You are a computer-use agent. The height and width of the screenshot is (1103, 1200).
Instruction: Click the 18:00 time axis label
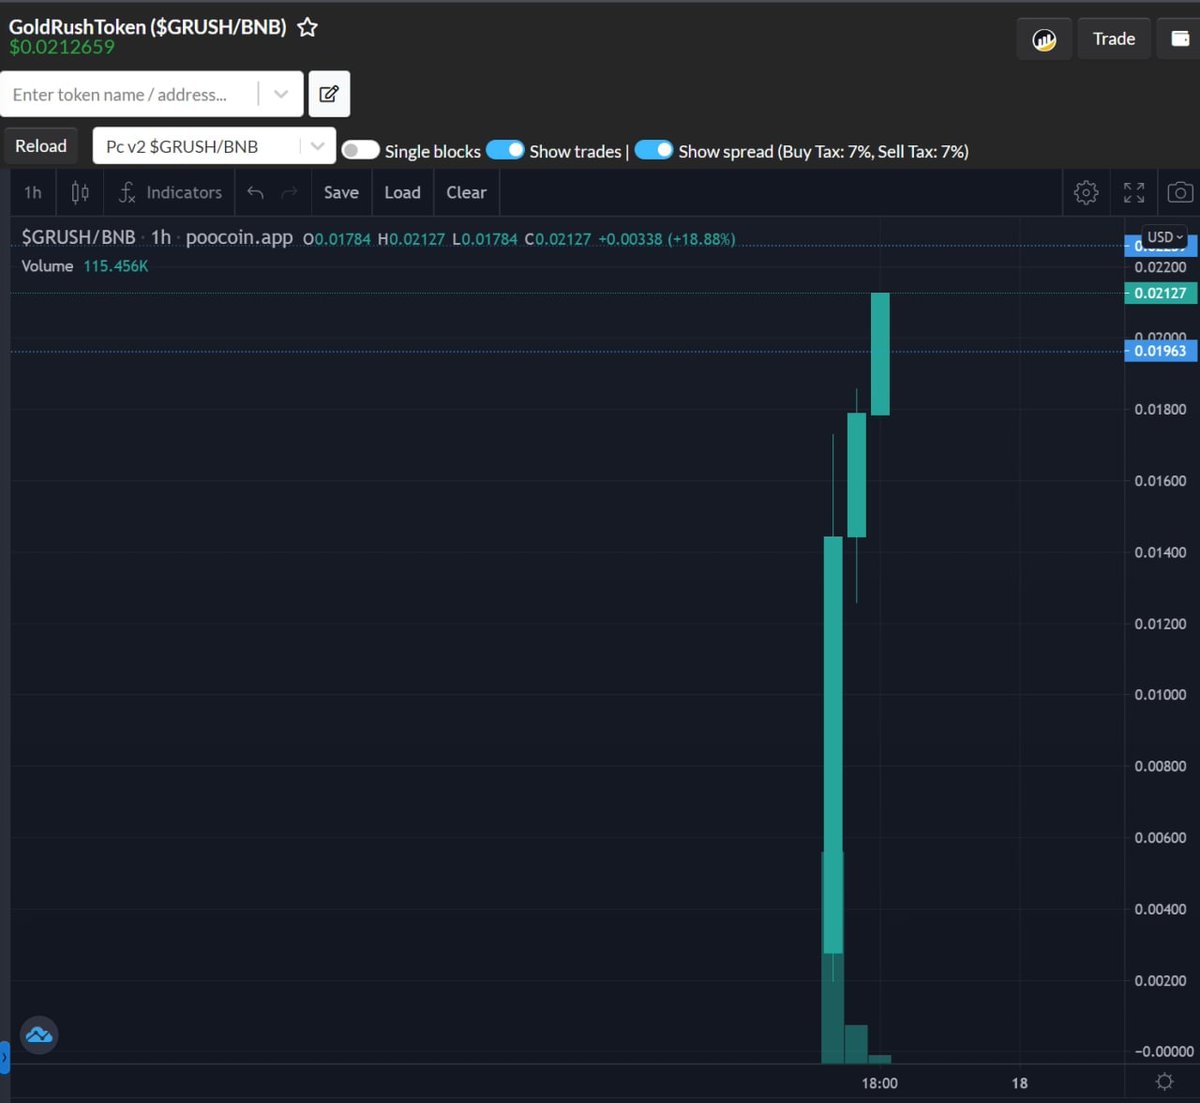tap(880, 1083)
